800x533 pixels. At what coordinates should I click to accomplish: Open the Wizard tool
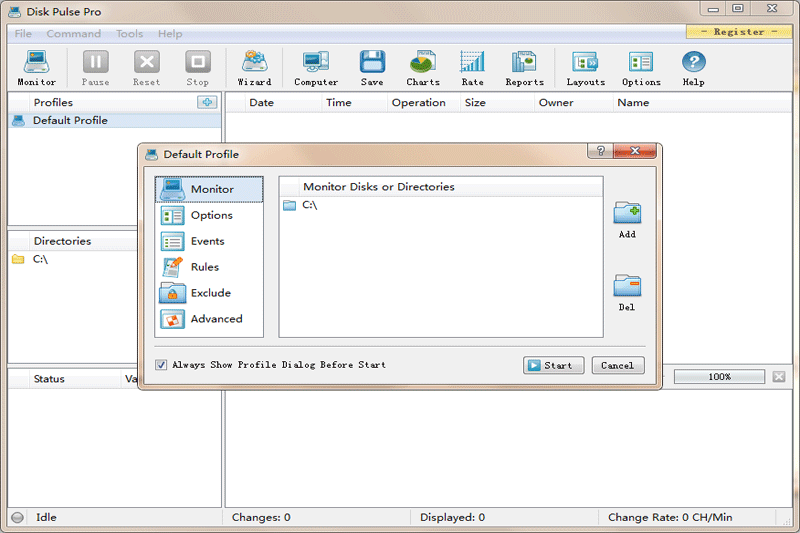[254, 68]
